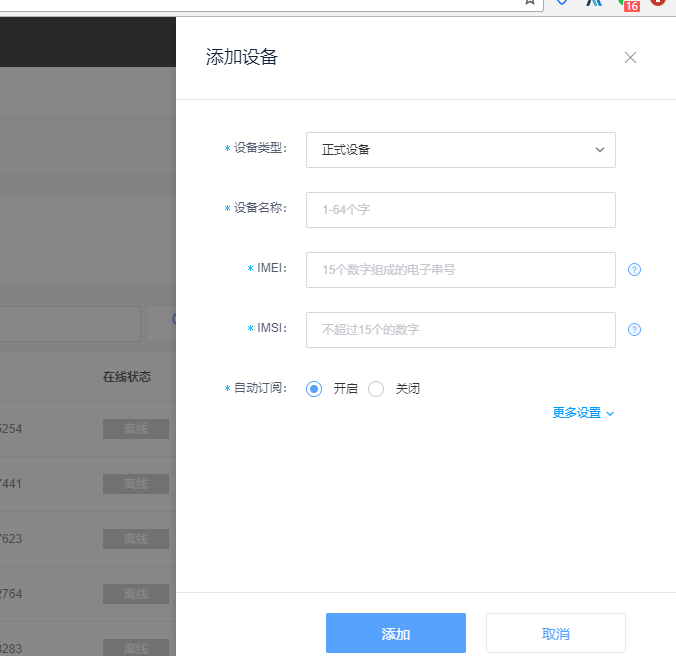Click the 离线 status tag in row 441
The image size is (676, 656).
point(136,484)
